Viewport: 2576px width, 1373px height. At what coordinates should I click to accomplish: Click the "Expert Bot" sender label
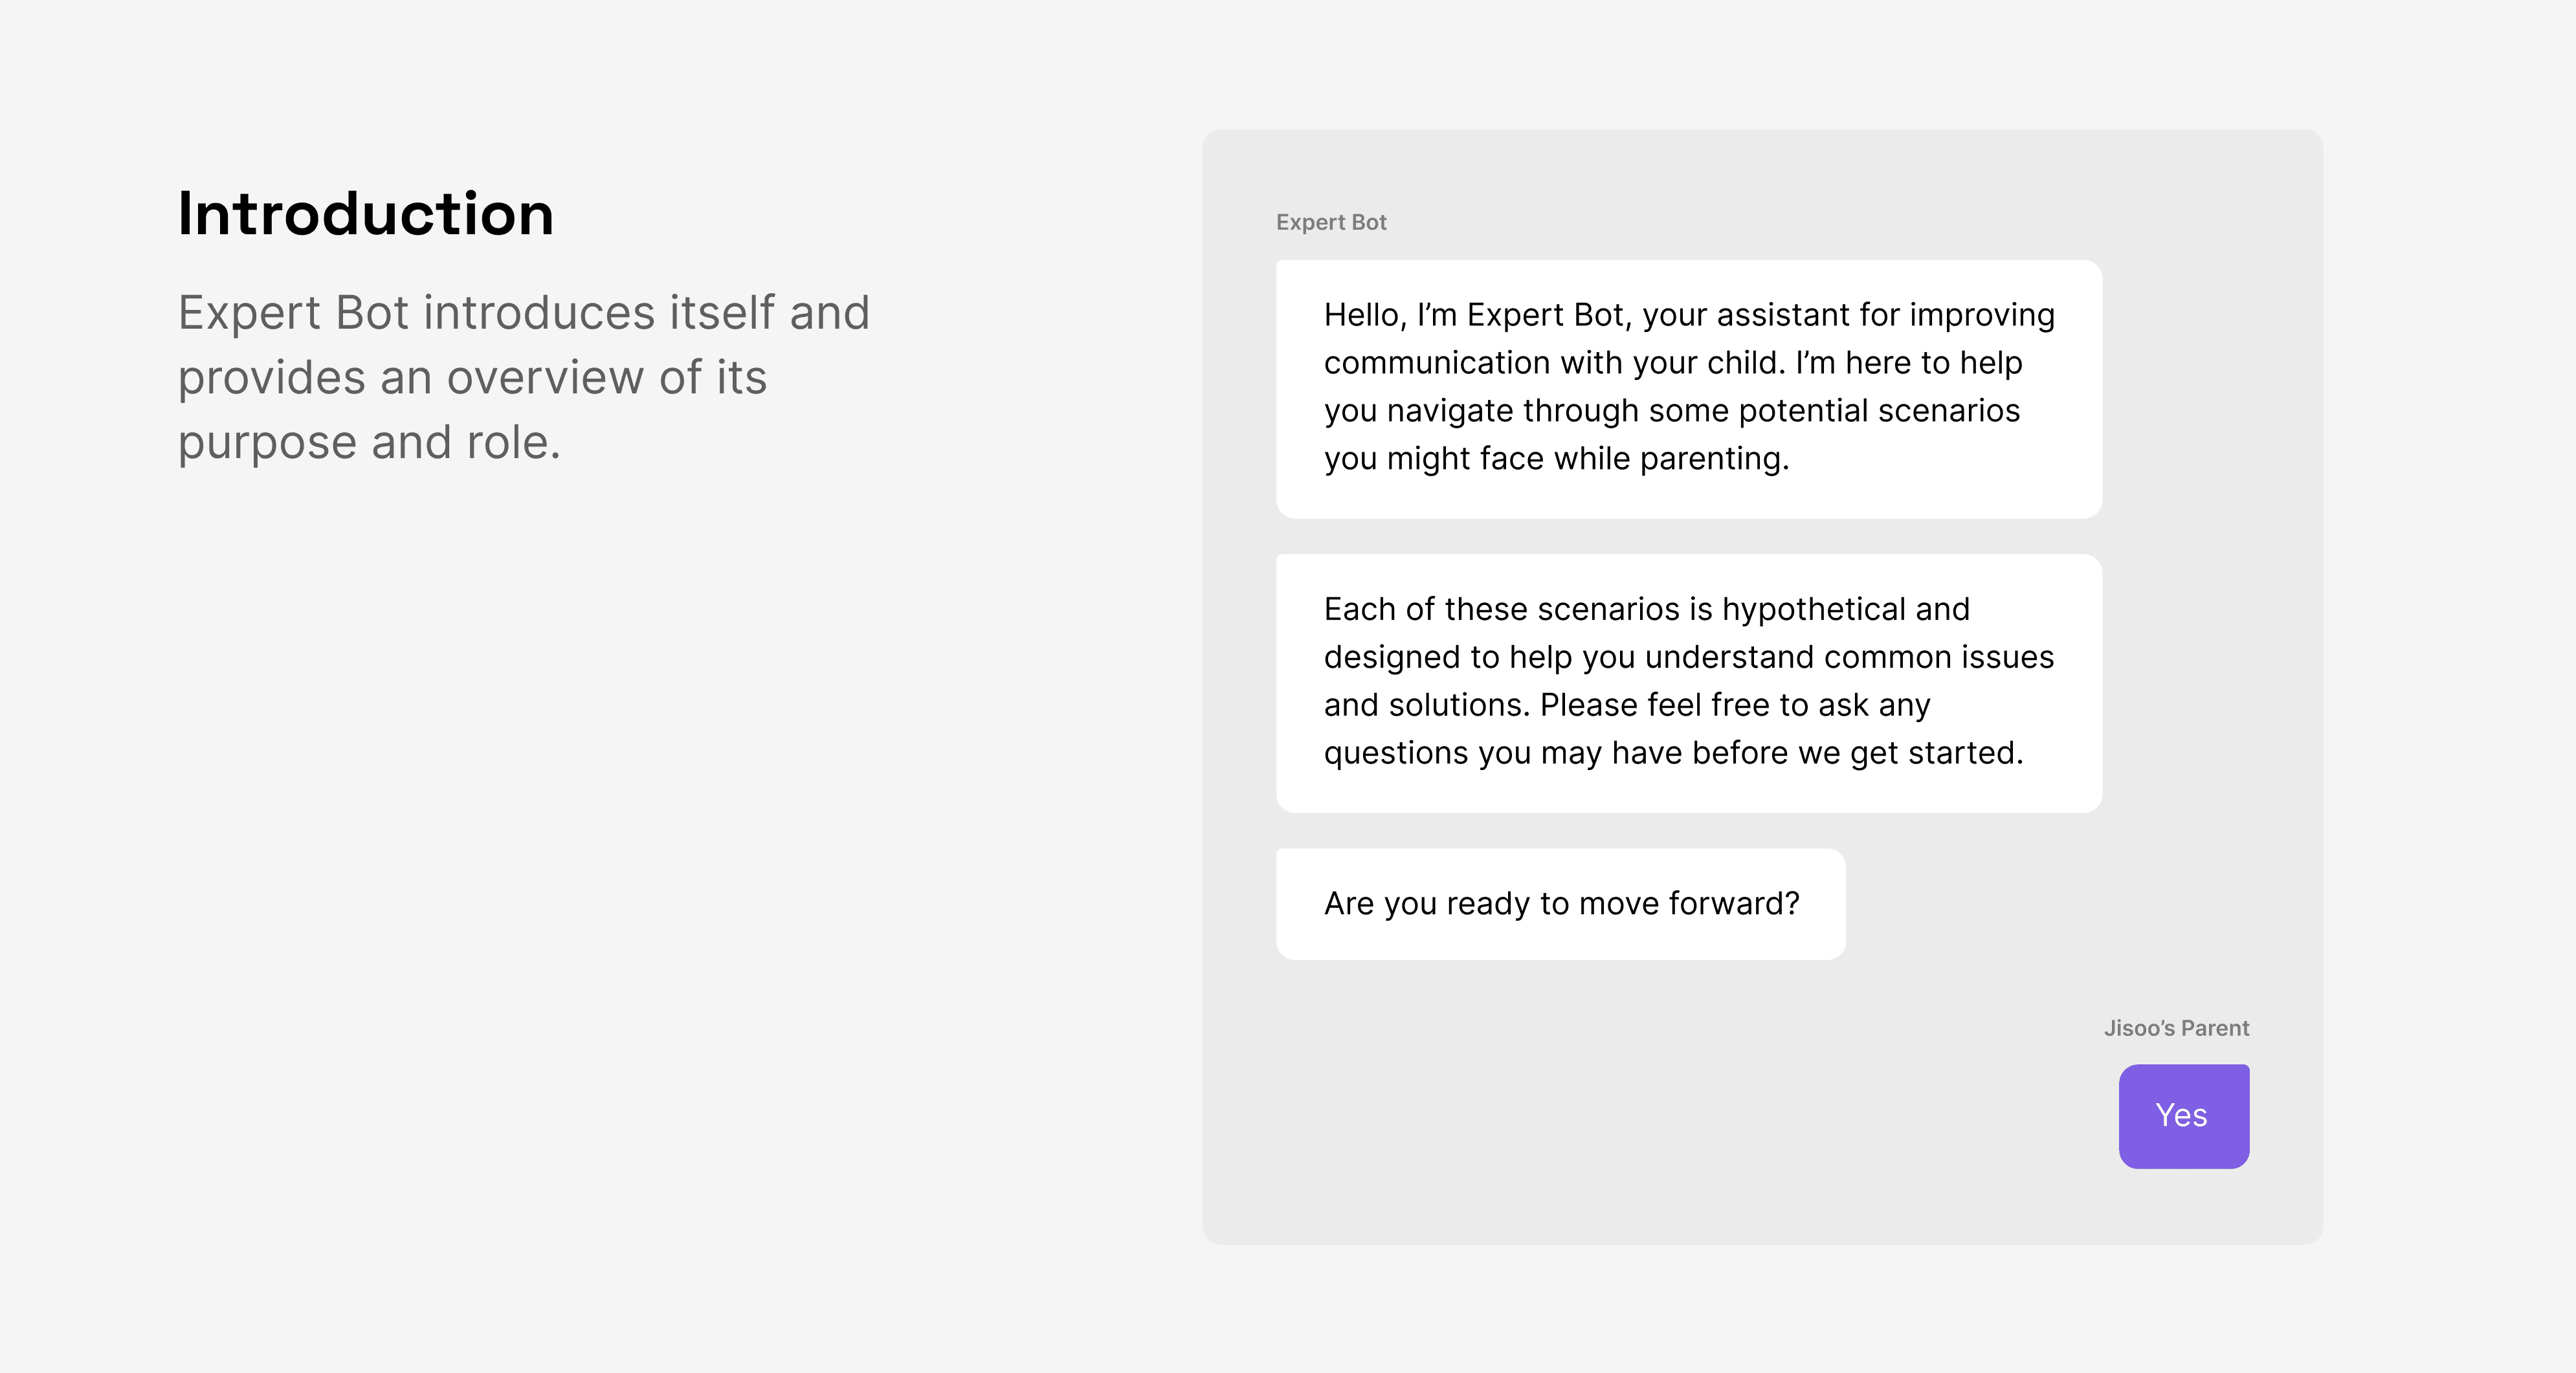click(1331, 222)
